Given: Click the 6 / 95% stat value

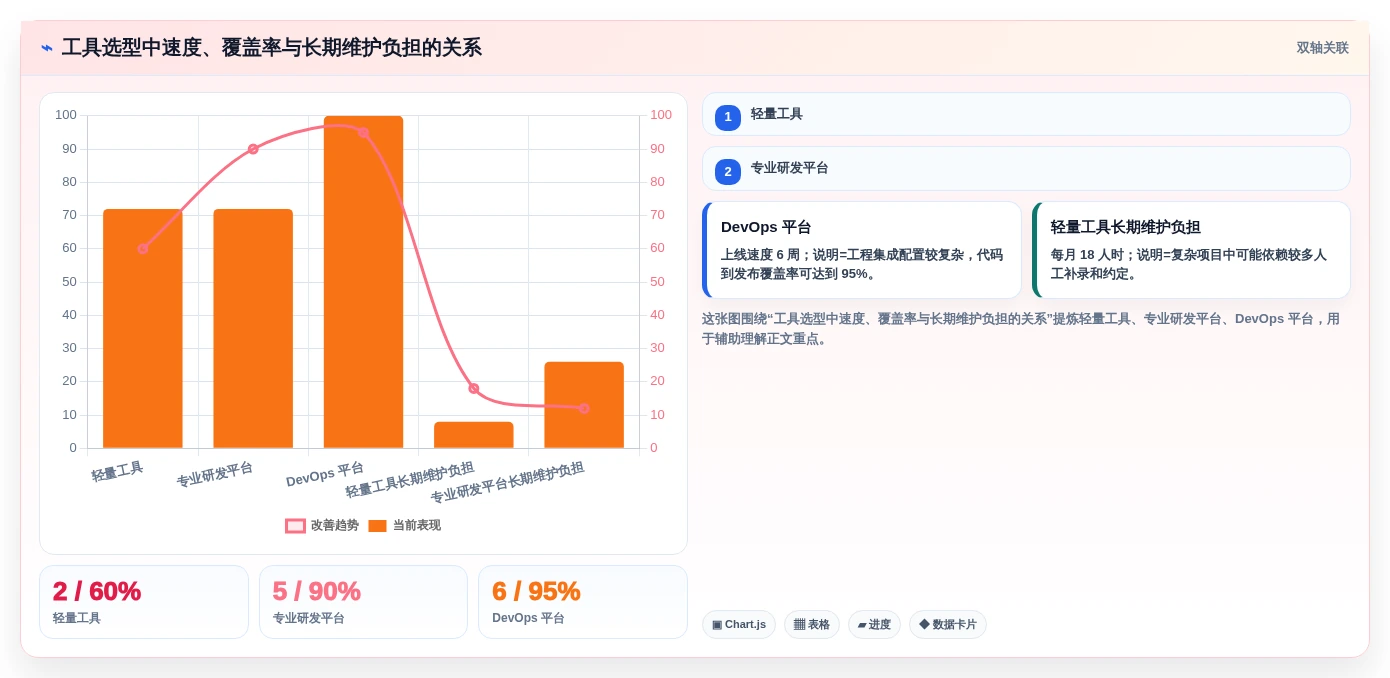Looking at the screenshot, I should 536,591.
